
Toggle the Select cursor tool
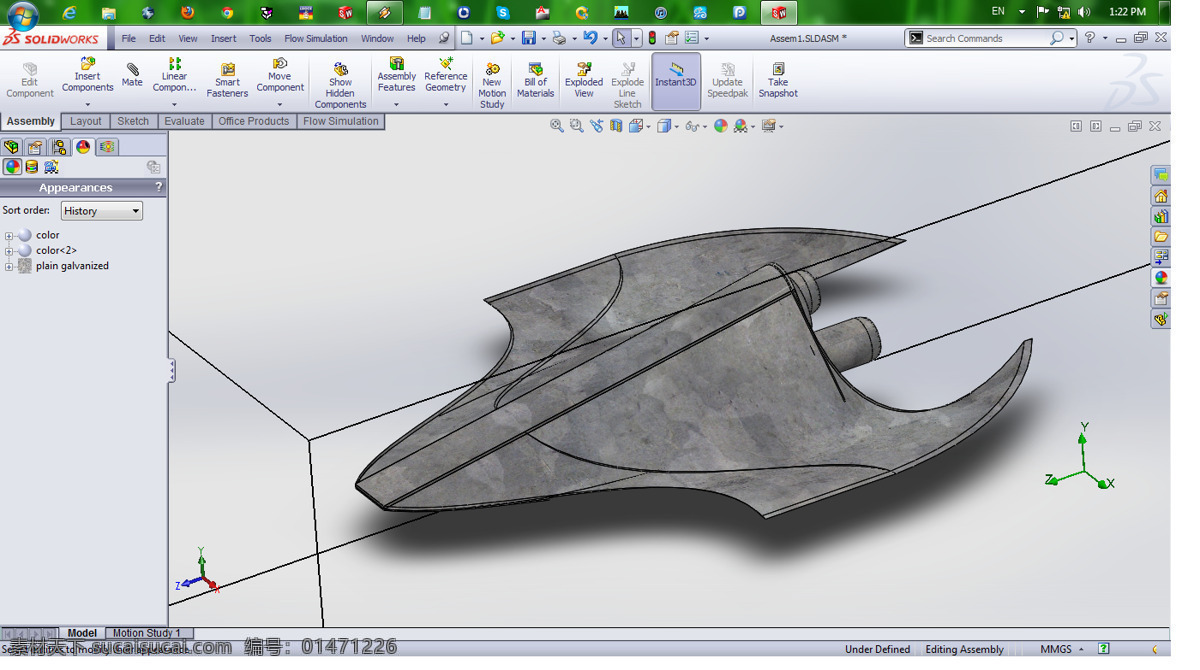pyautogui.click(x=620, y=38)
